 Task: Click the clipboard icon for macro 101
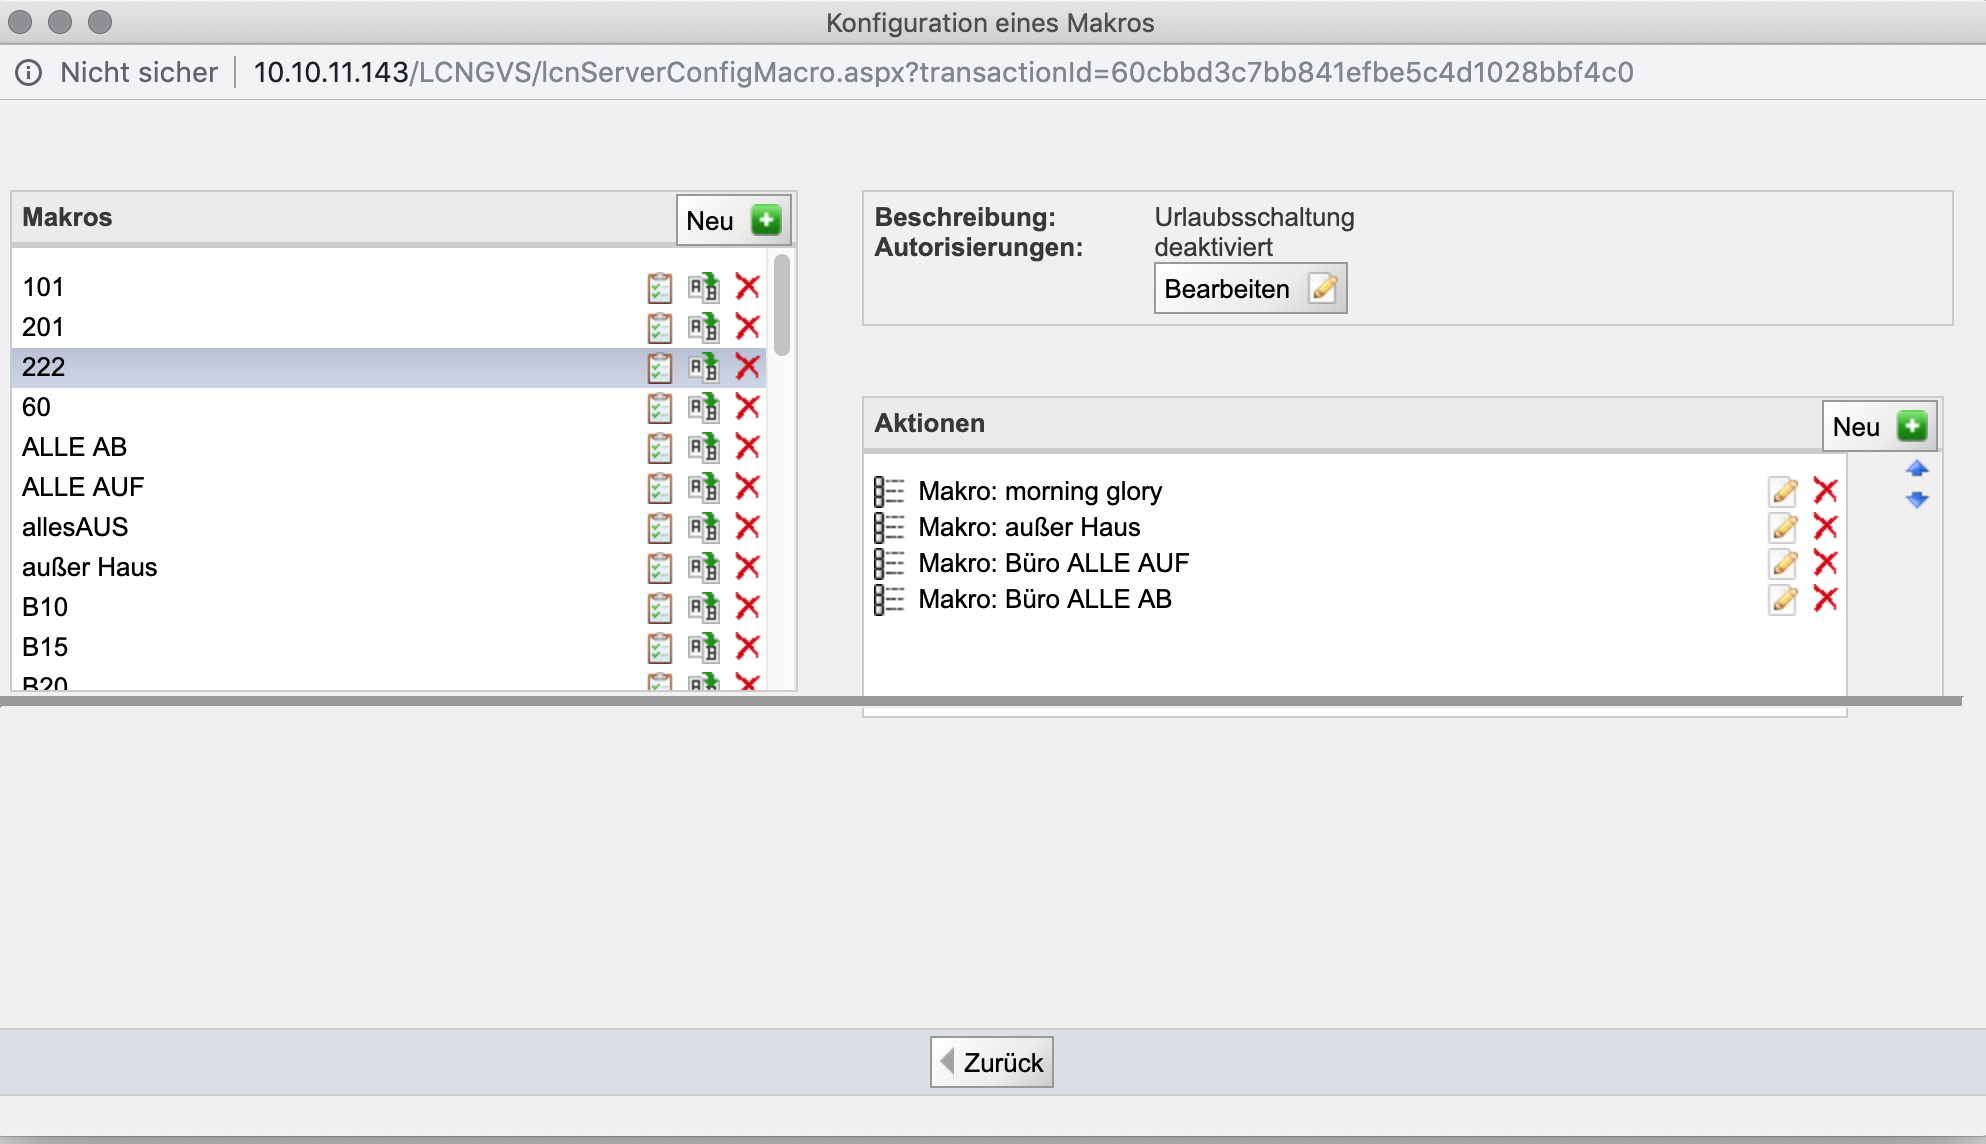tap(659, 288)
